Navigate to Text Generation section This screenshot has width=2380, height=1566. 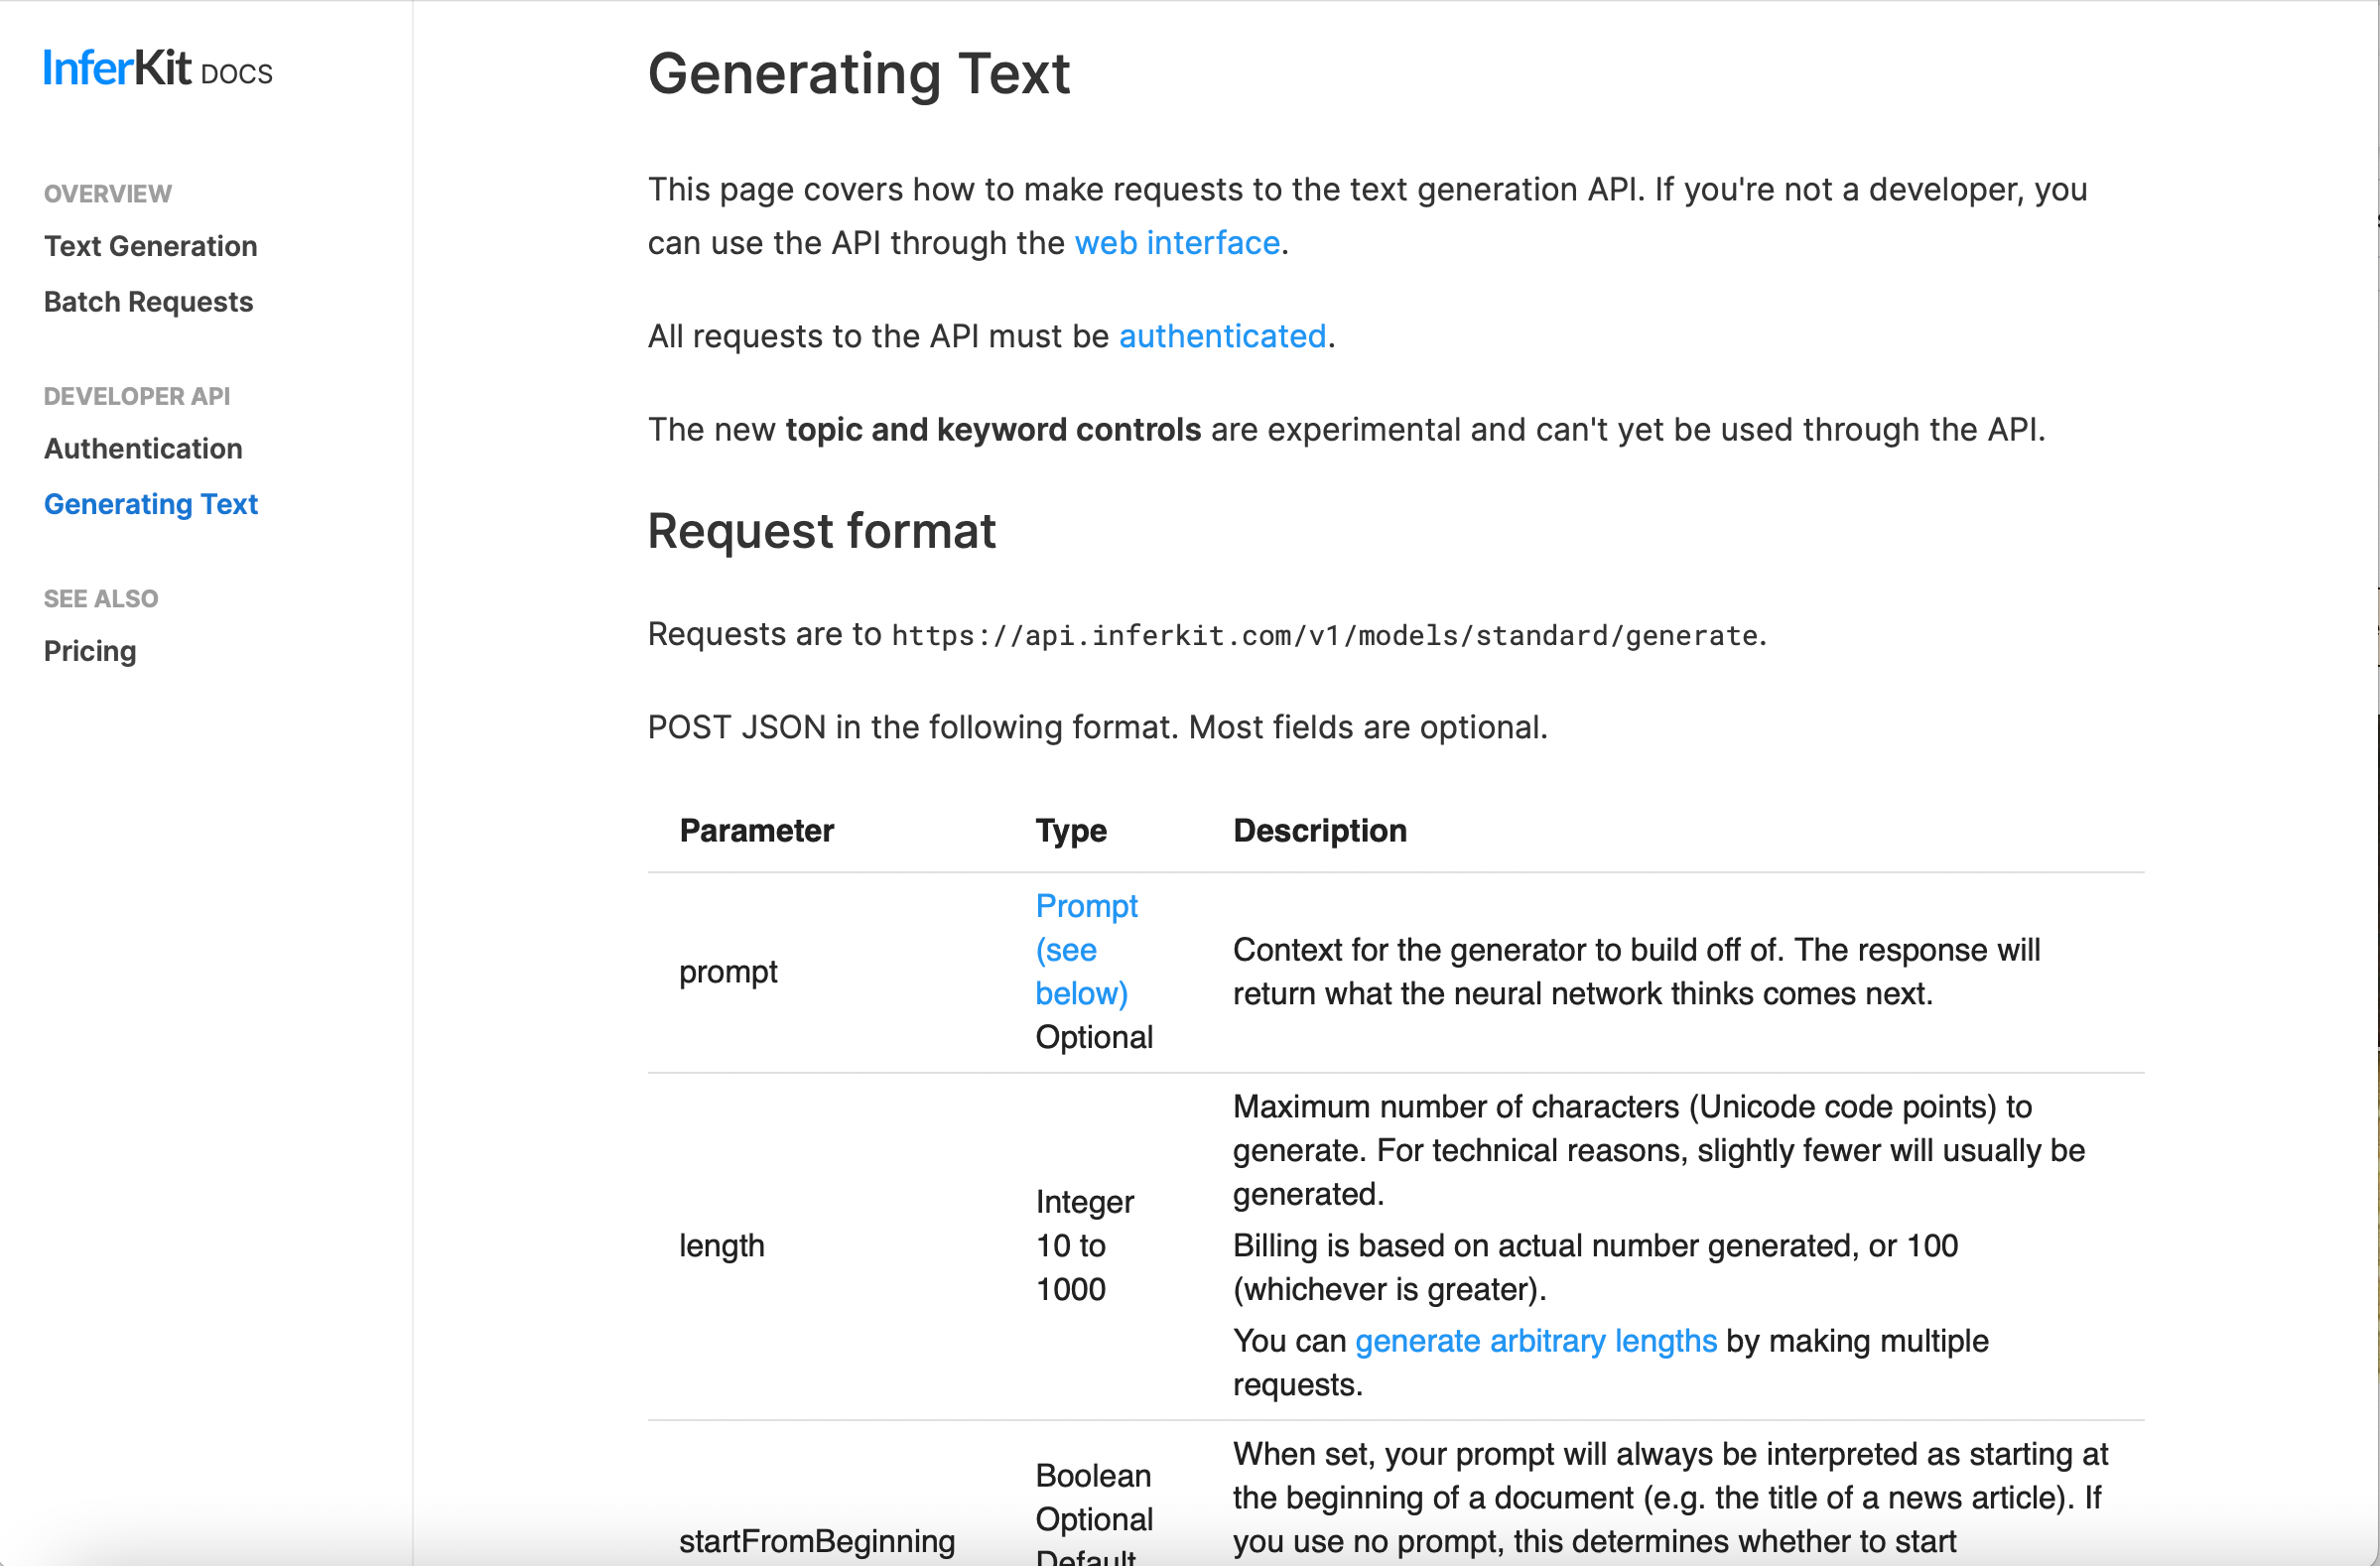(x=150, y=245)
